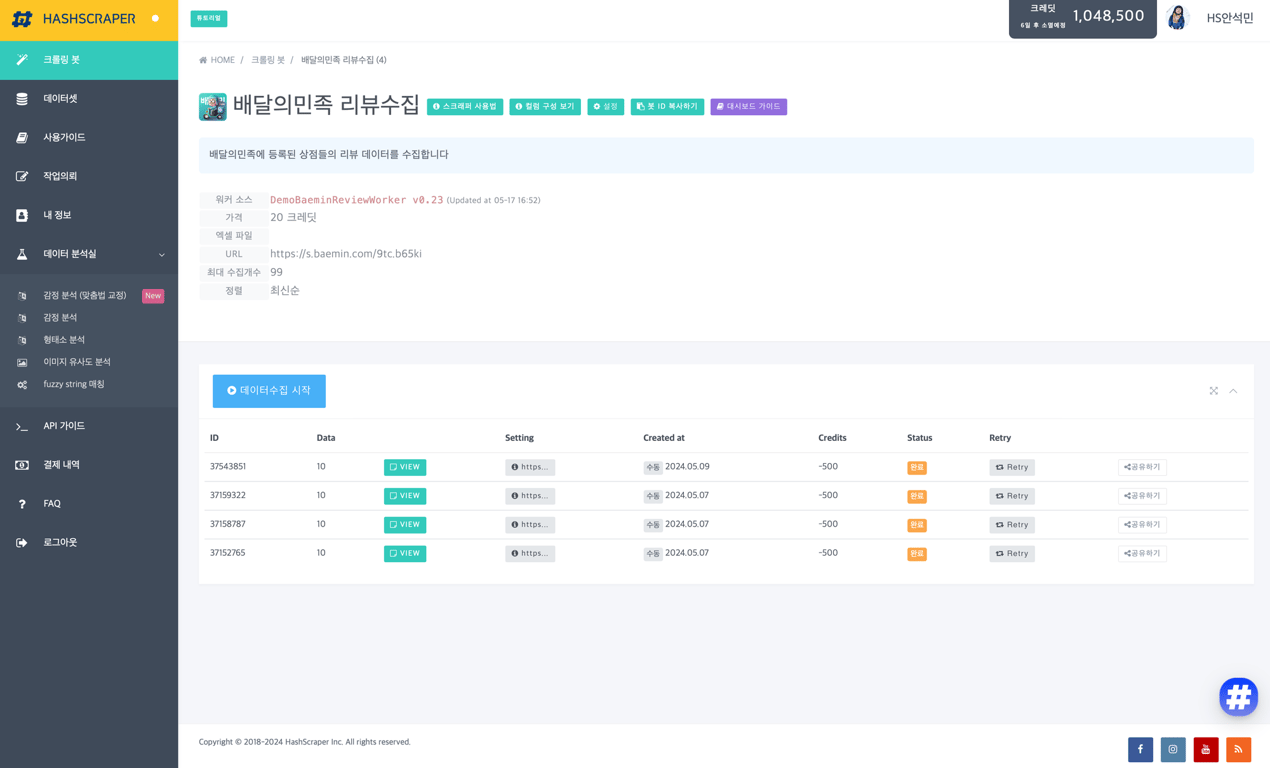Click the DemoBaeminReviewWorker v0.23 source text
Screen dimensions: 1270x768
356,200
